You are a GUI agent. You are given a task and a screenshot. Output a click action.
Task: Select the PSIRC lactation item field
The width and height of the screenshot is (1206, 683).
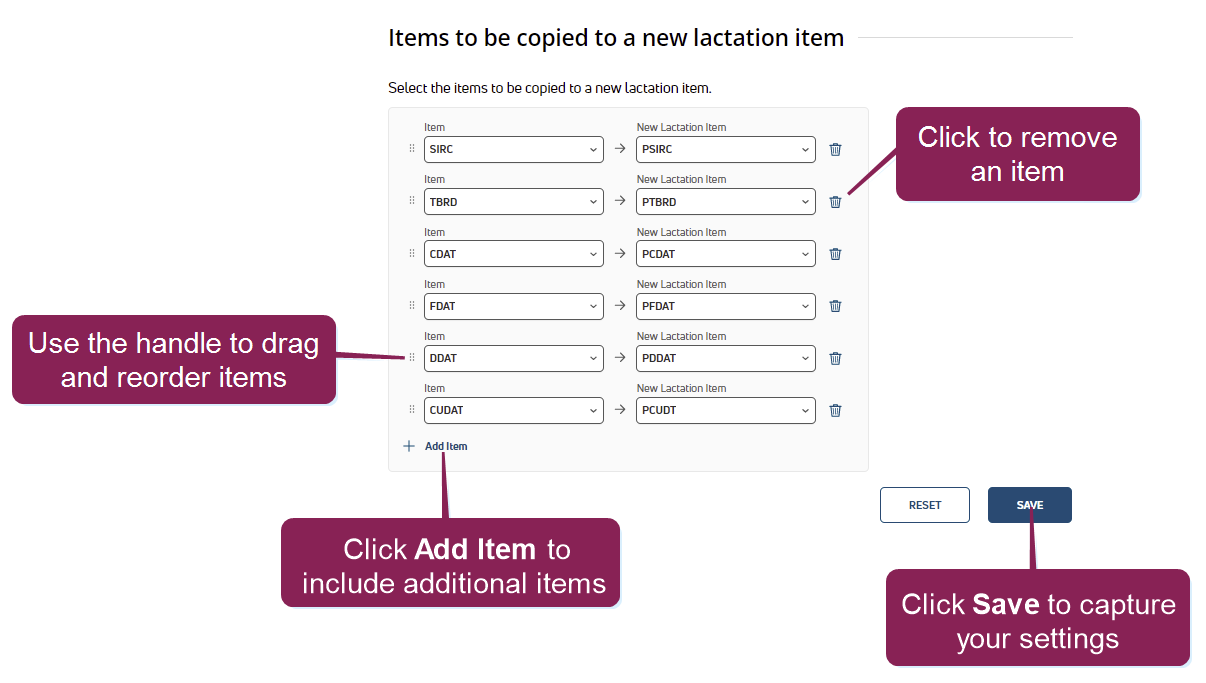coord(725,150)
